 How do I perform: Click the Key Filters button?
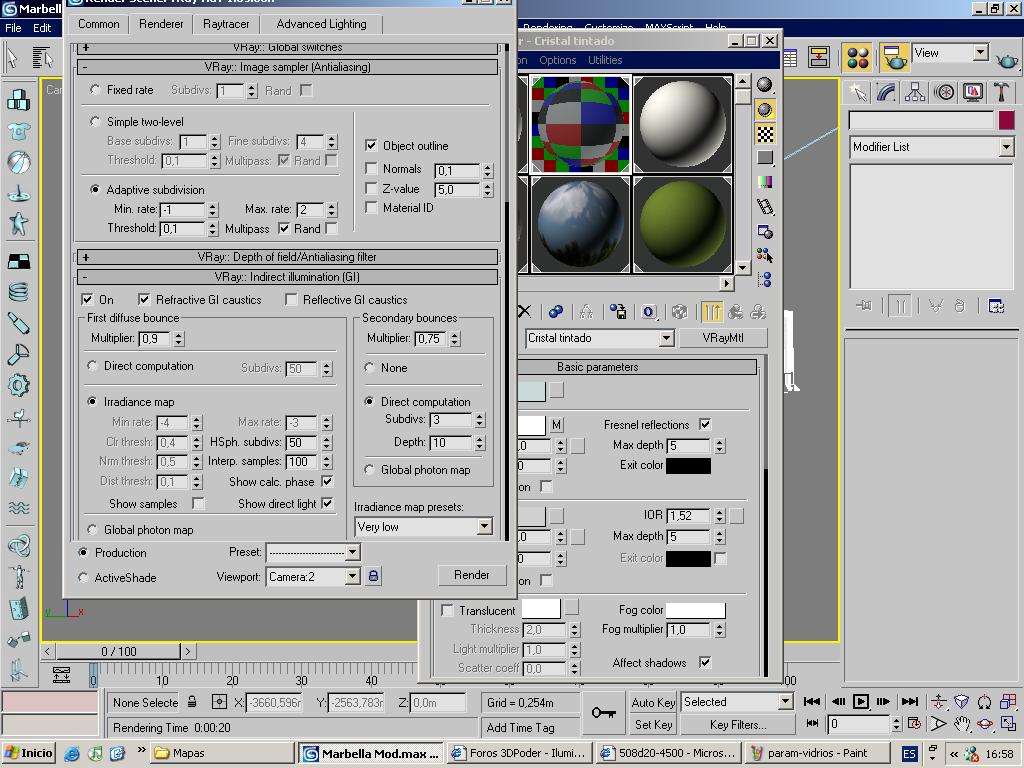(x=738, y=725)
